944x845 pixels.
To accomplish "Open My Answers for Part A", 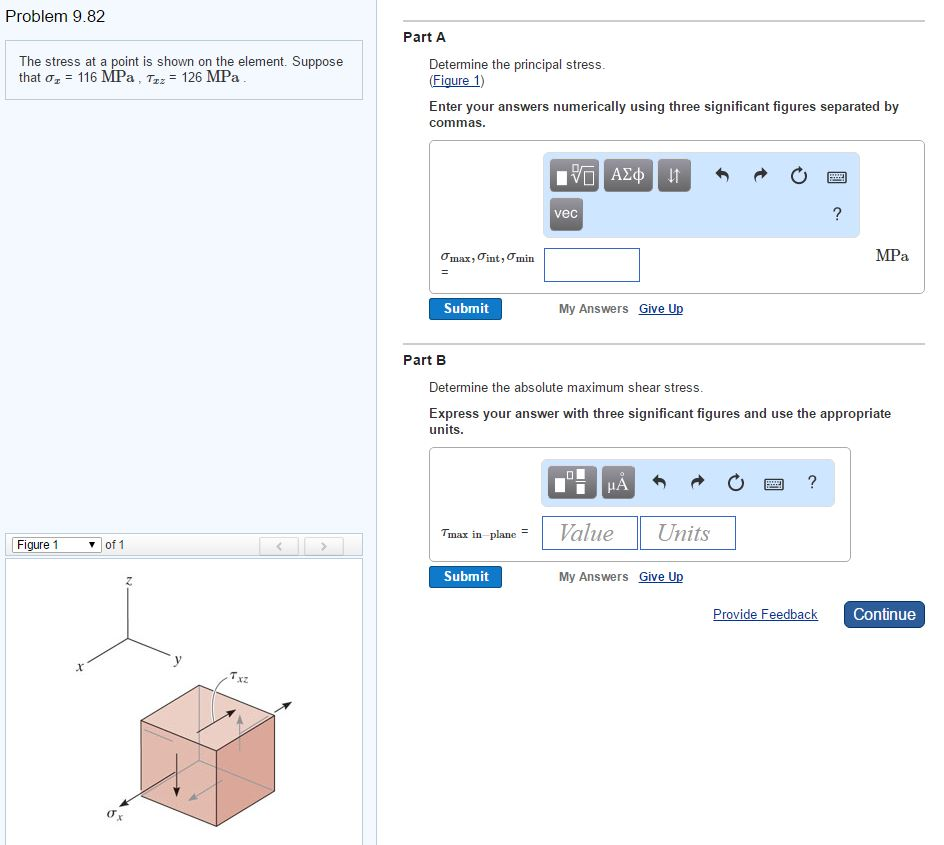I will click(x=593, y=309).
